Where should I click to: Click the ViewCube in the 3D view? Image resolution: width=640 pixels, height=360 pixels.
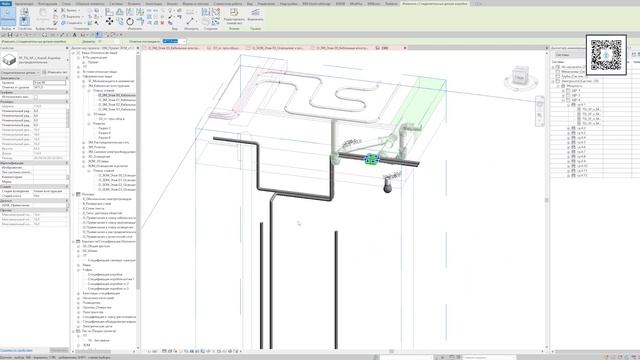(x=519, y=77)
